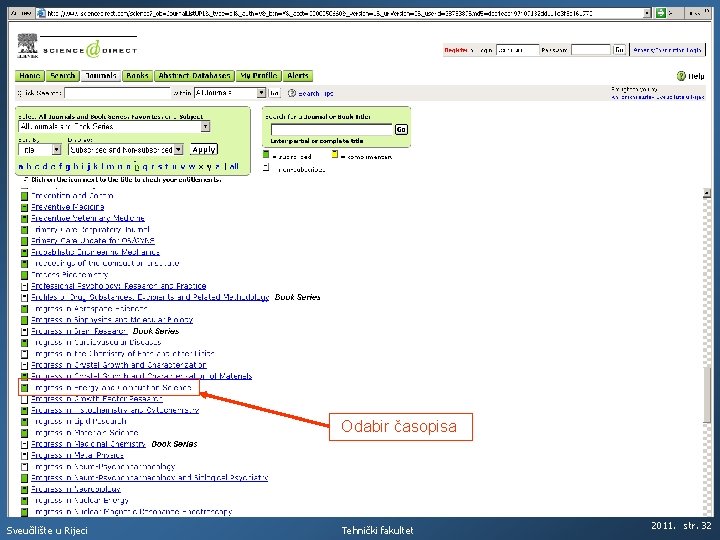
Task: Click the Search Tips link
Action: coord(315,94)
